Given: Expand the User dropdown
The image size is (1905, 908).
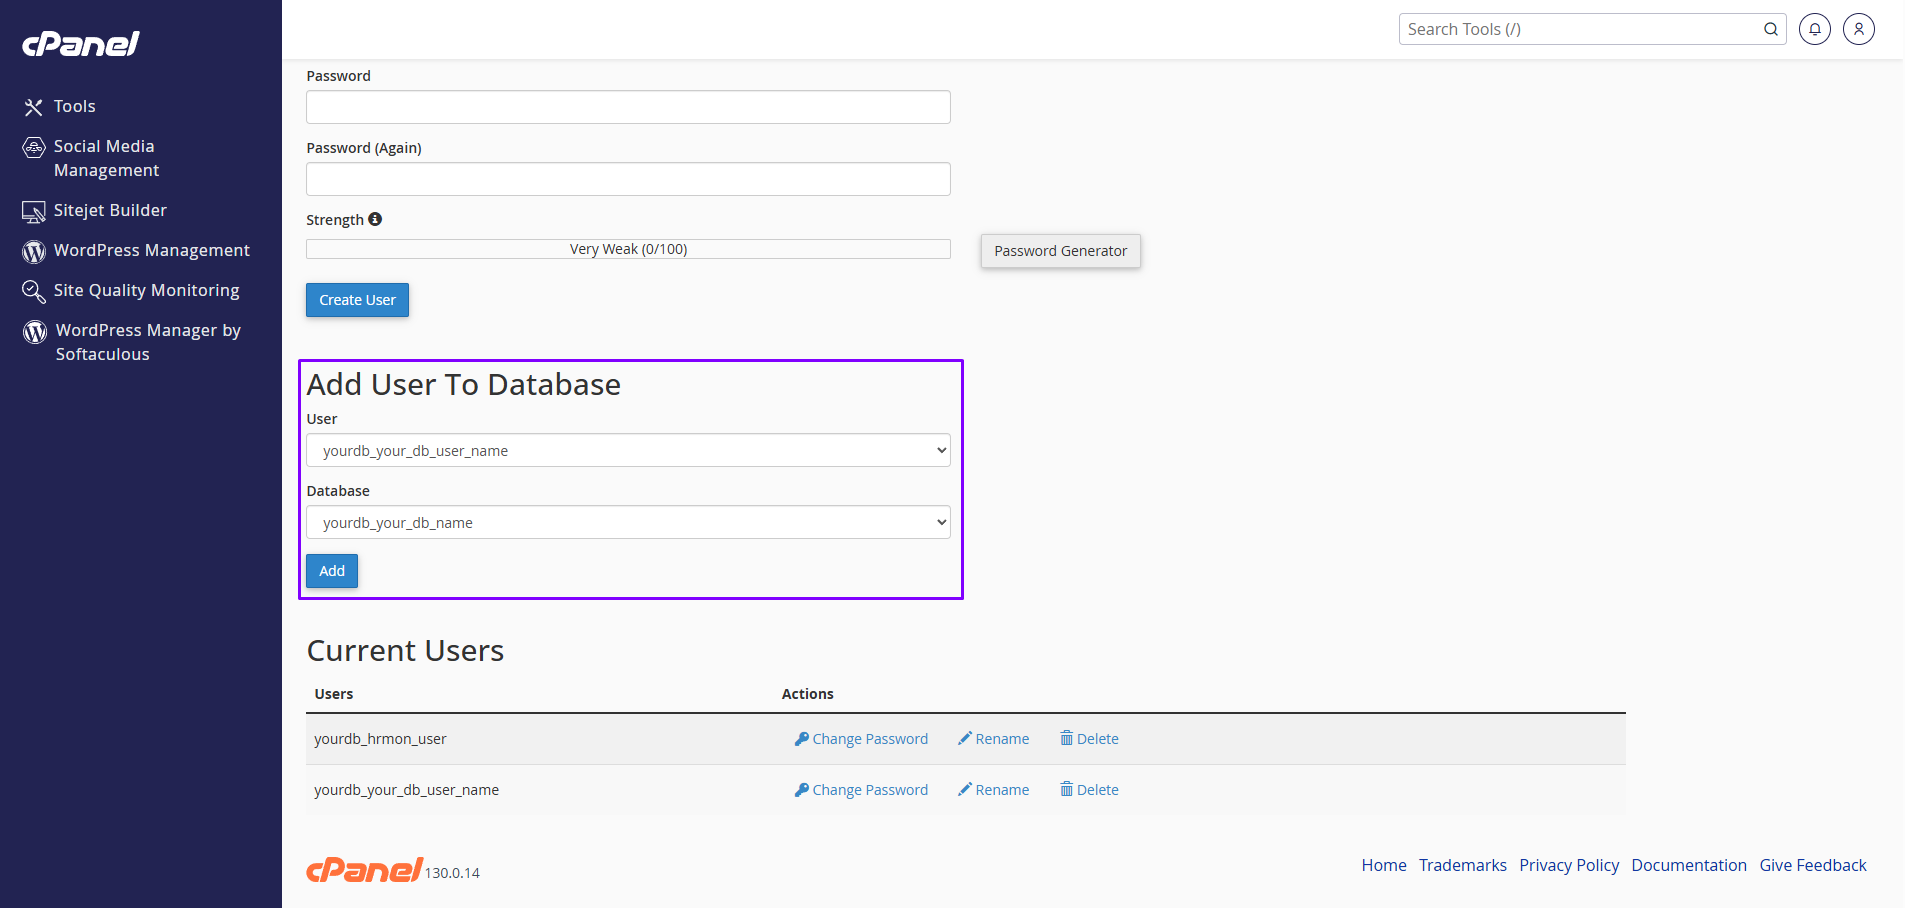Looking at the screenshot, I should click(x=628, y=450).
